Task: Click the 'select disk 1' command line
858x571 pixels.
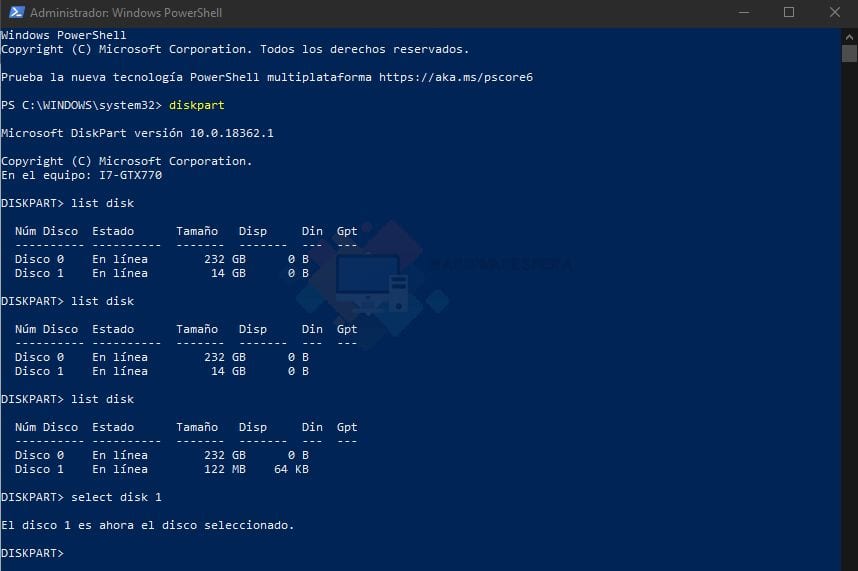Action: point(82,497)
